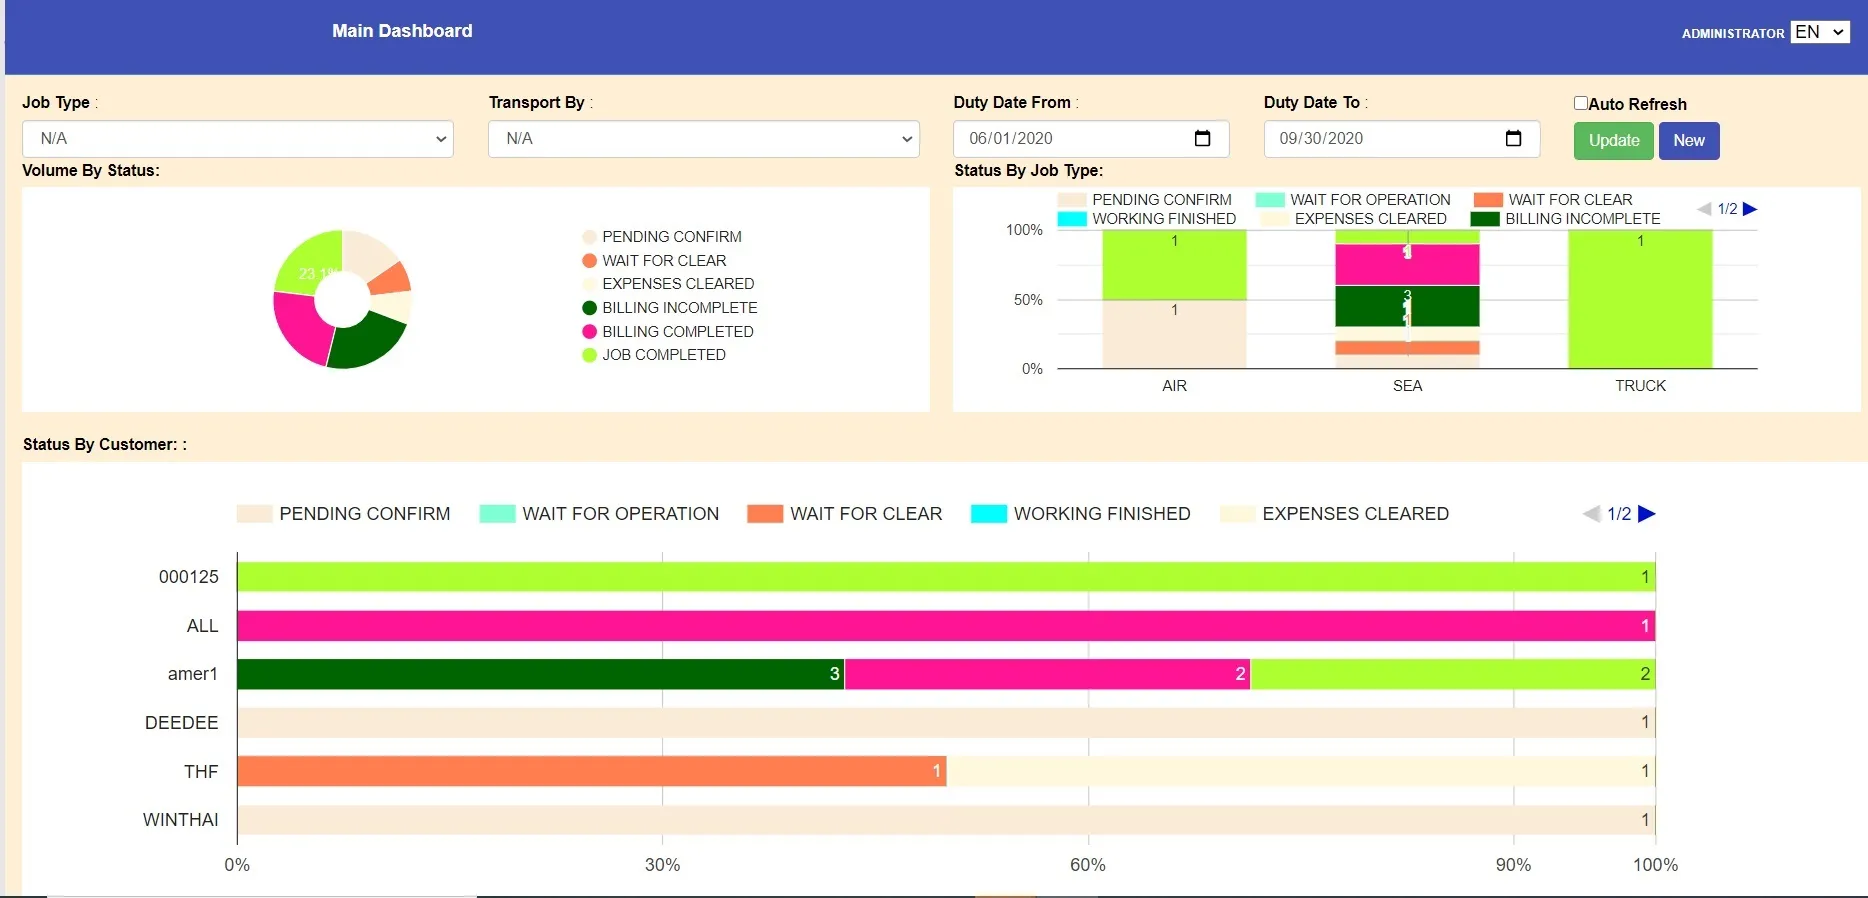Toggle EXPENSES CLEARED in Customer chart legend
Viewport: 1868px width, 898px height.
(1335, 514)
